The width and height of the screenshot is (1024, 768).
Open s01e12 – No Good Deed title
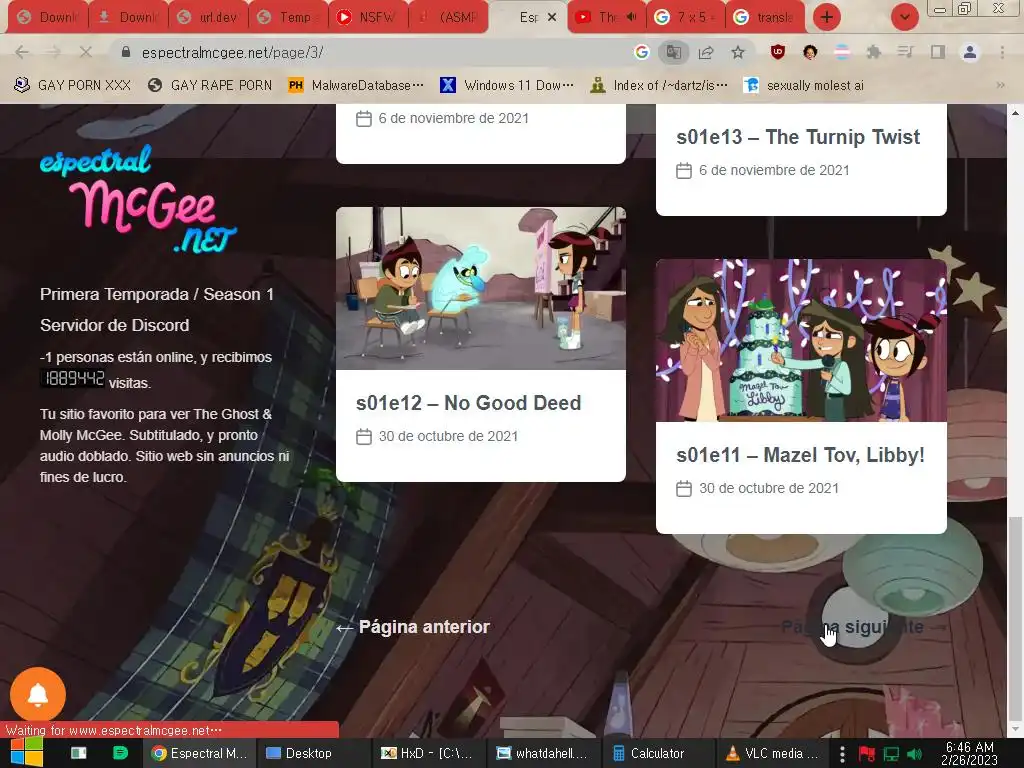click(468, 403)
